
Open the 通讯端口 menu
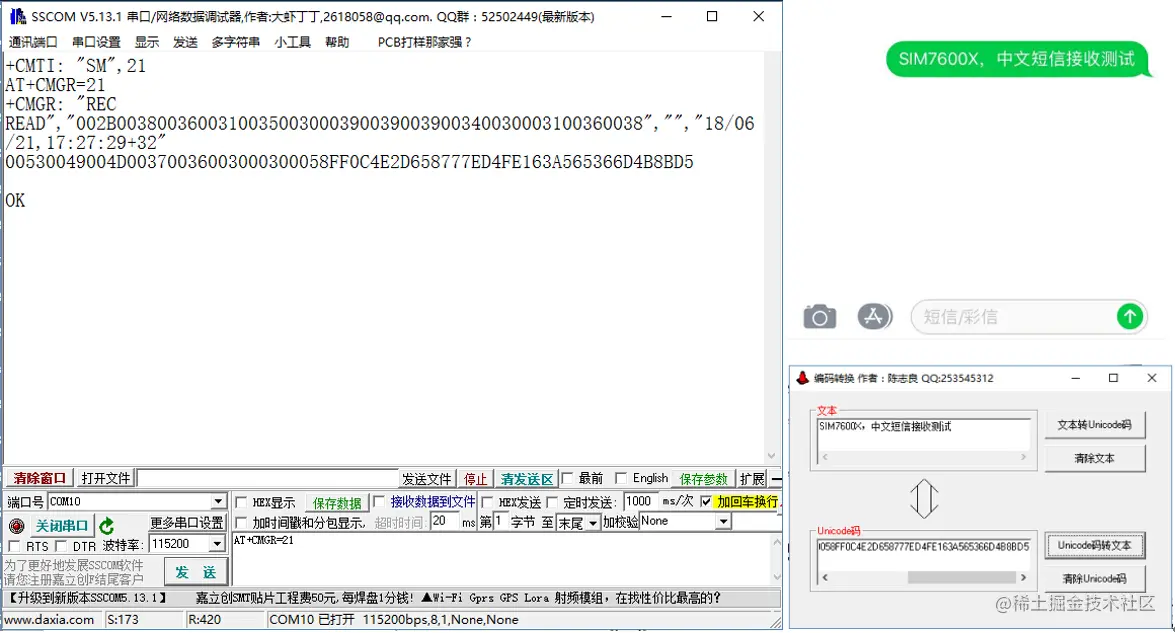pyautogui.click(x=33, y=42)
